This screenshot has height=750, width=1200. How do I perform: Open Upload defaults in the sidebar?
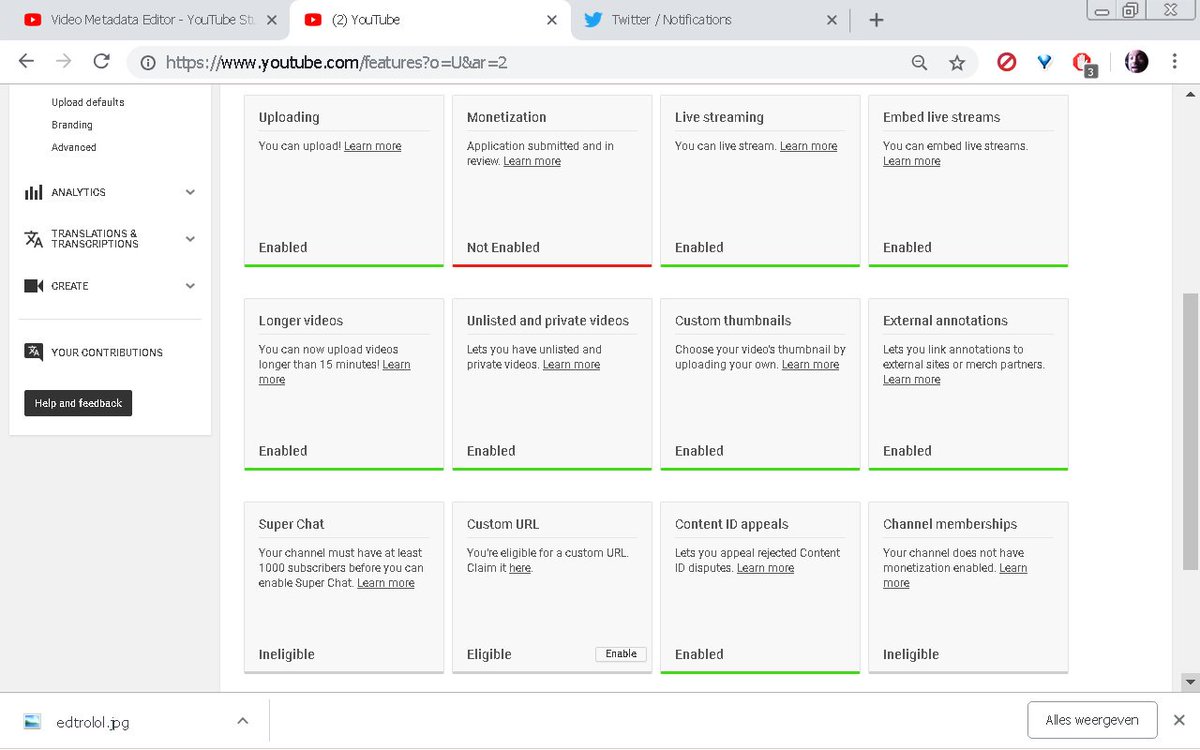point(88,102)
